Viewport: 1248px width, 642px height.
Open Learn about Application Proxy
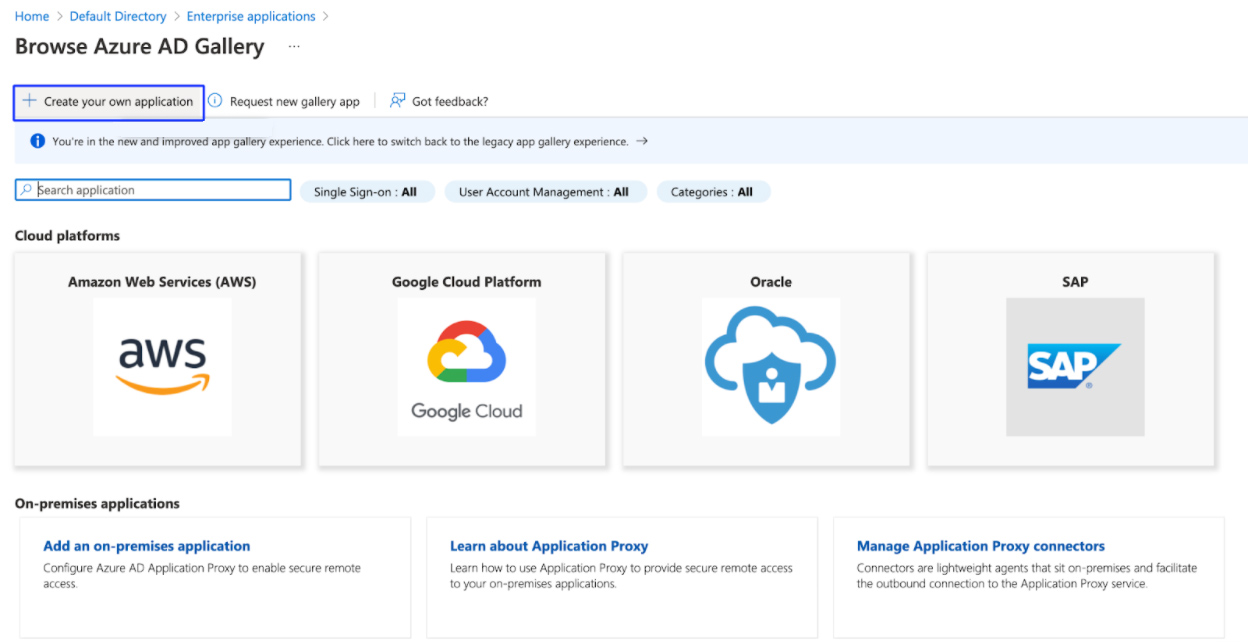[549, 546]
